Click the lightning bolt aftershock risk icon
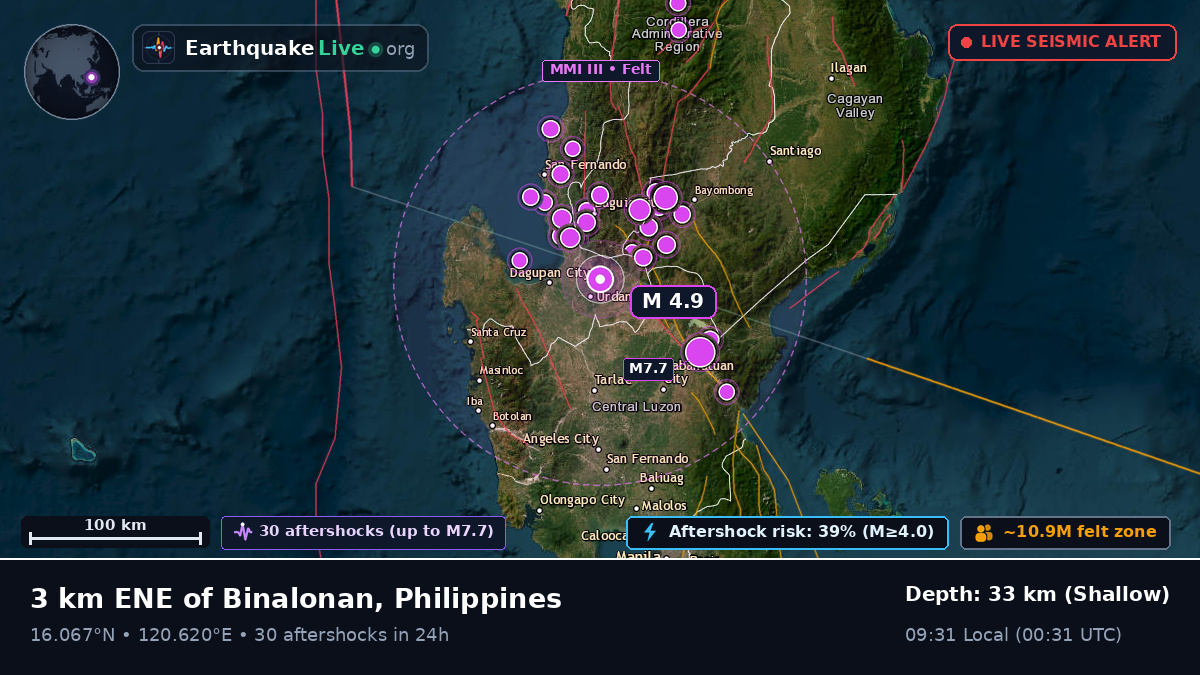Viewport: 1200px width, 675px height. point(650,532)
